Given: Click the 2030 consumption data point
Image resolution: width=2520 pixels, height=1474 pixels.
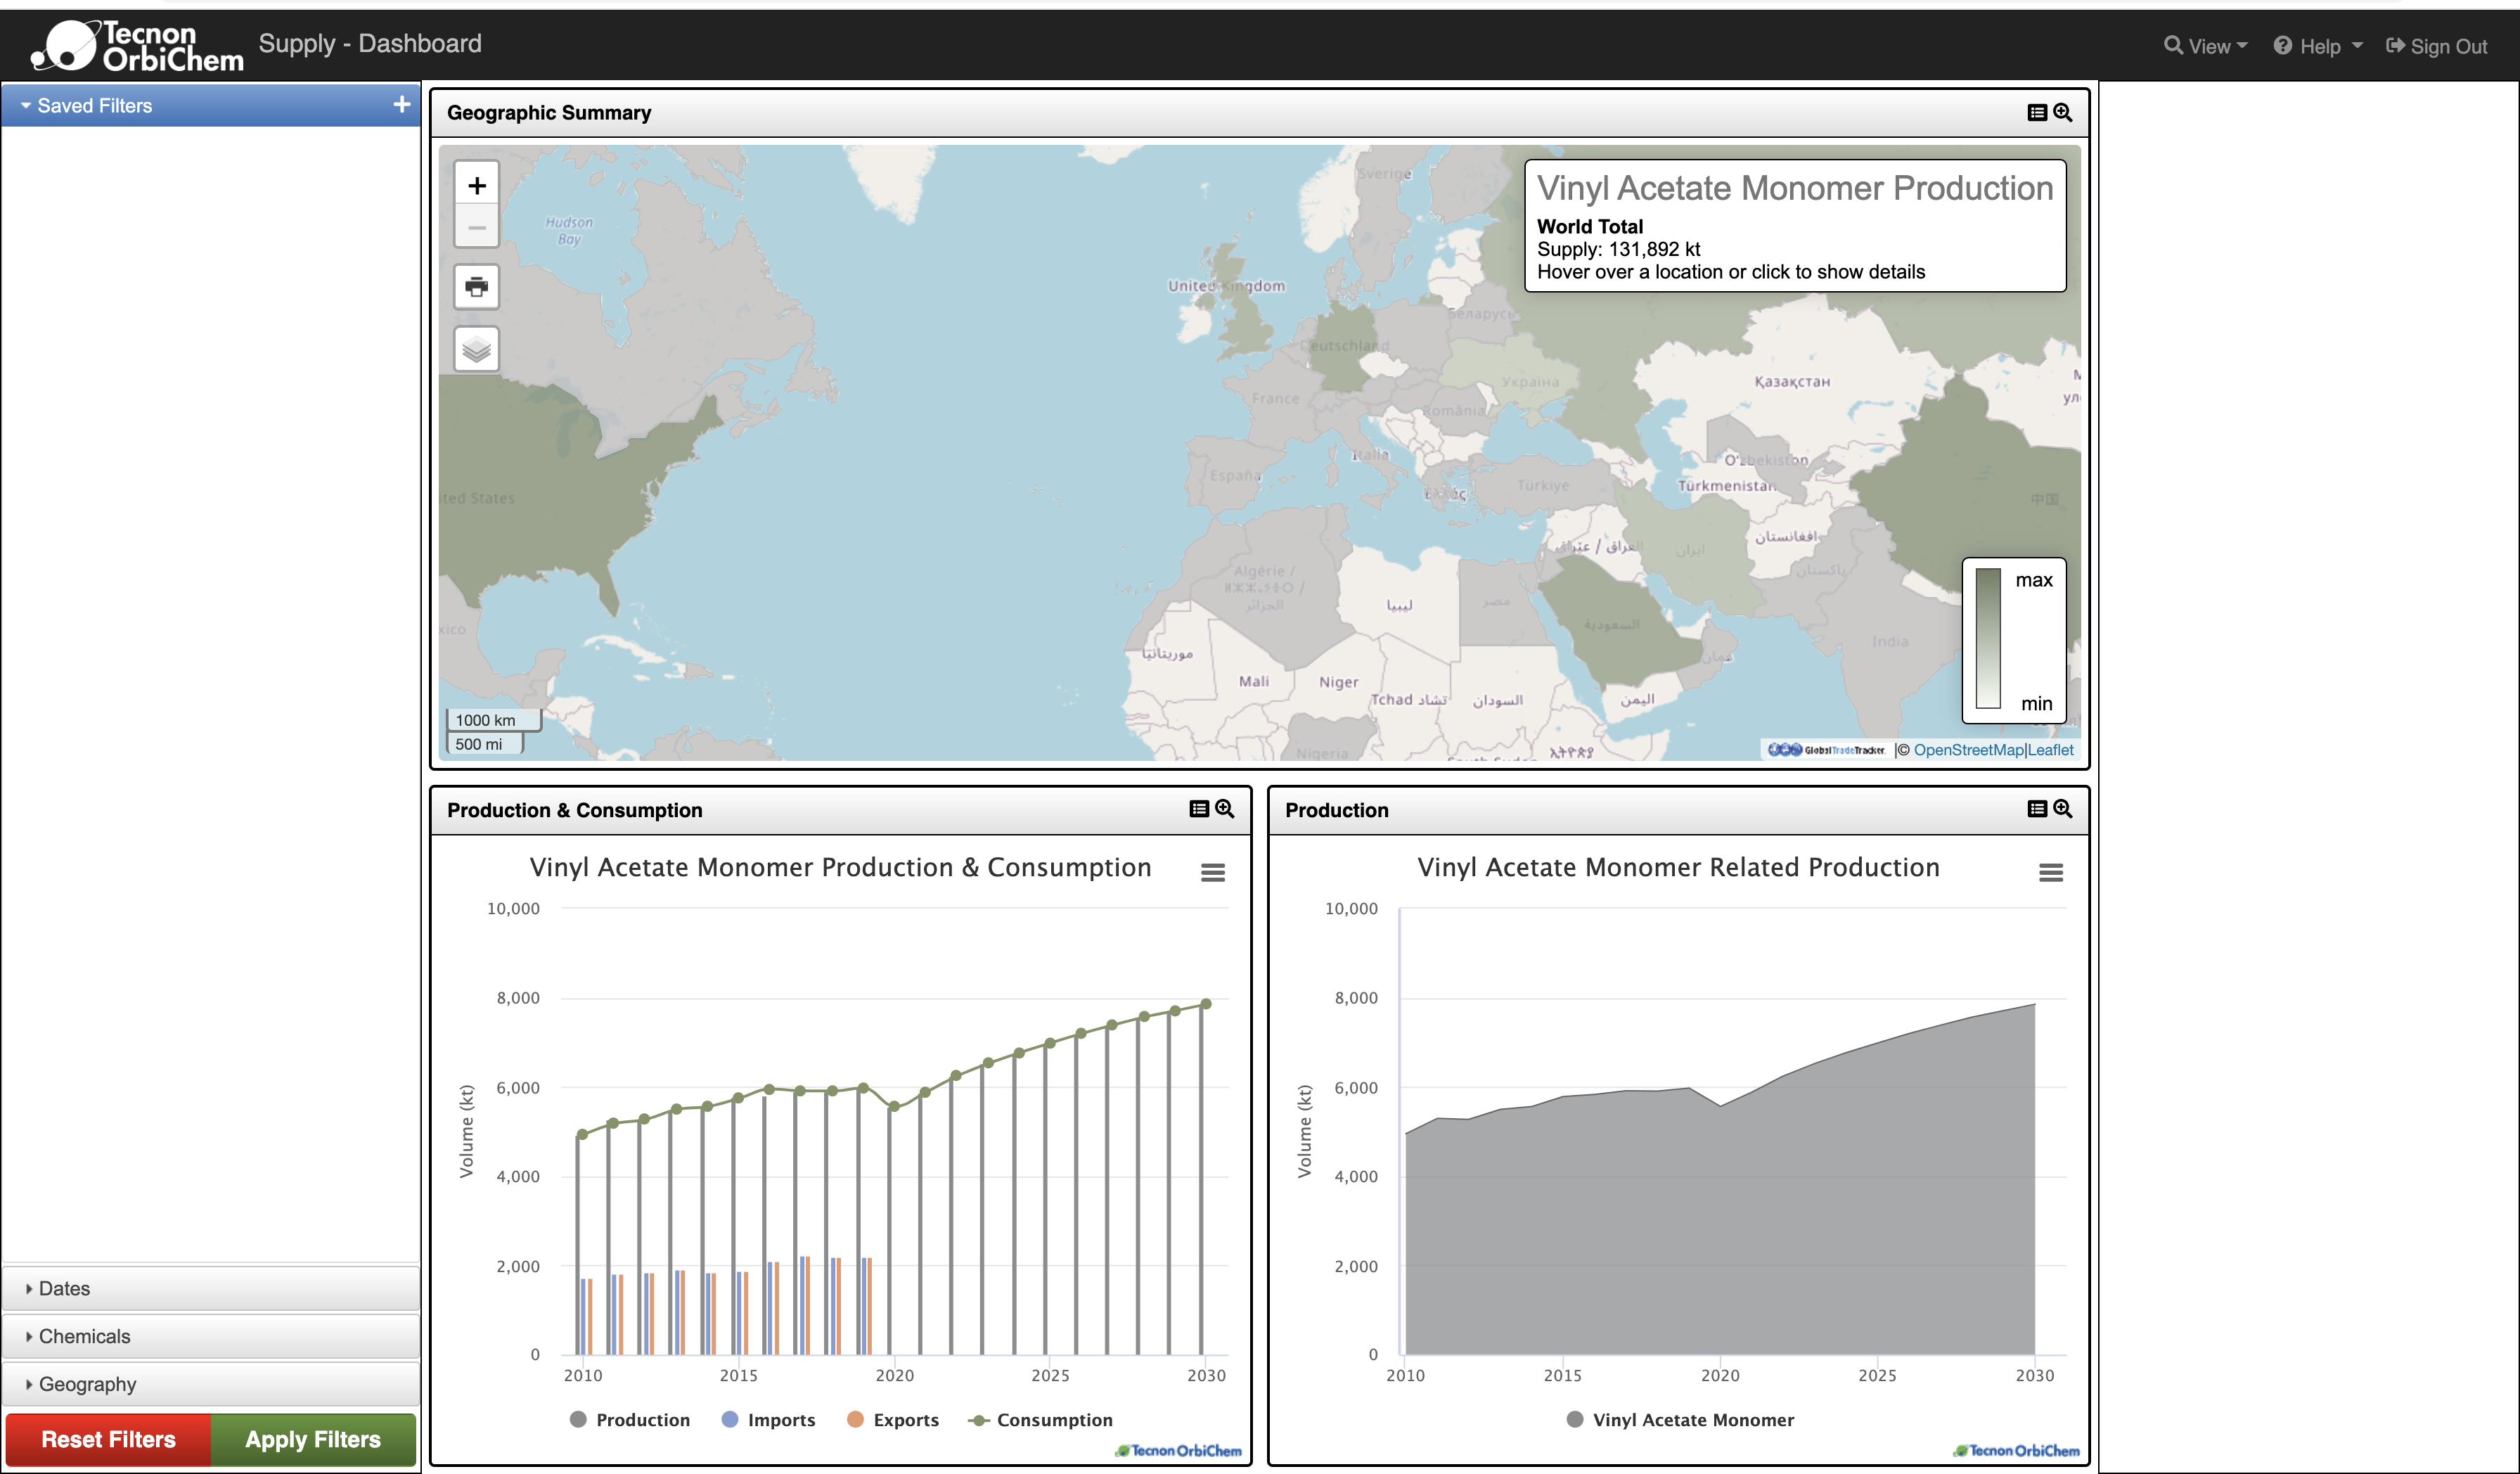Looking at the screenshot, I should point(1206,1004).
